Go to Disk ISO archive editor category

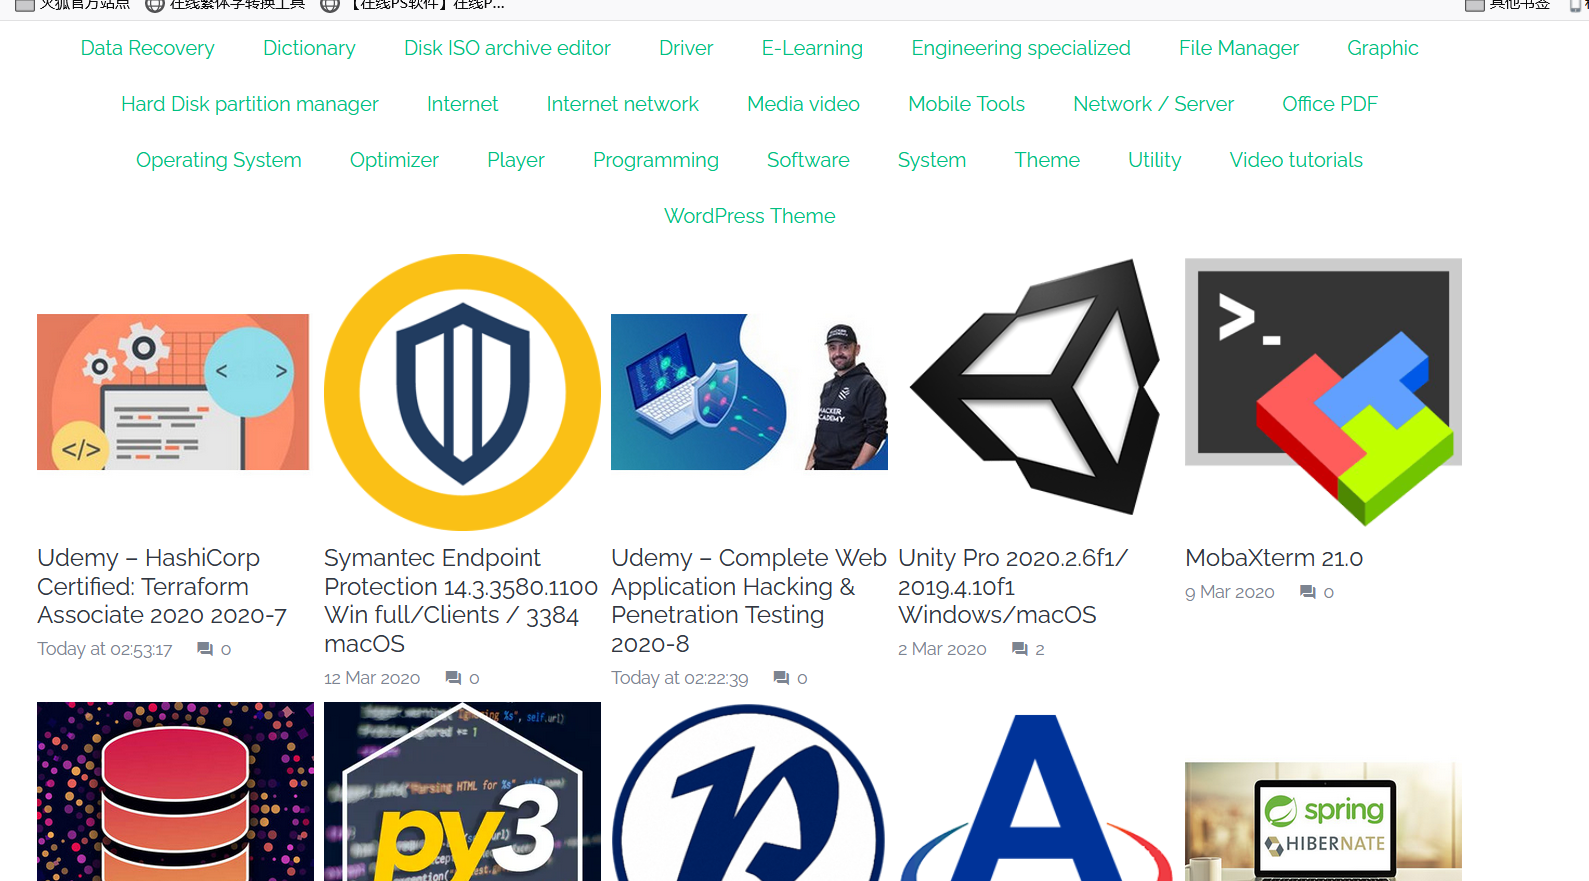click(x=507, y=48)
